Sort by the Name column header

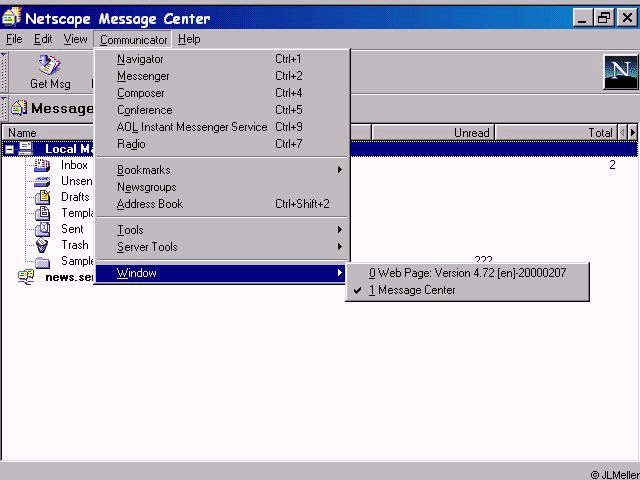point(49,133)
